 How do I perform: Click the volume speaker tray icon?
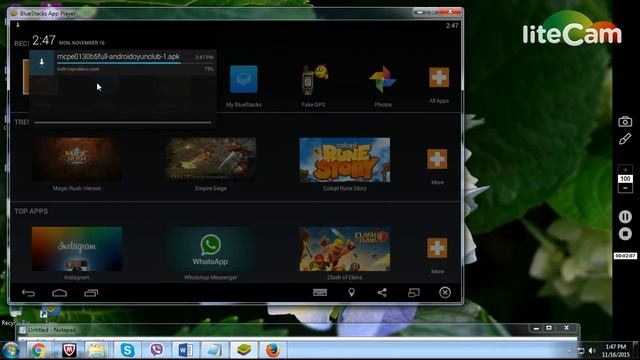(592, 351)
